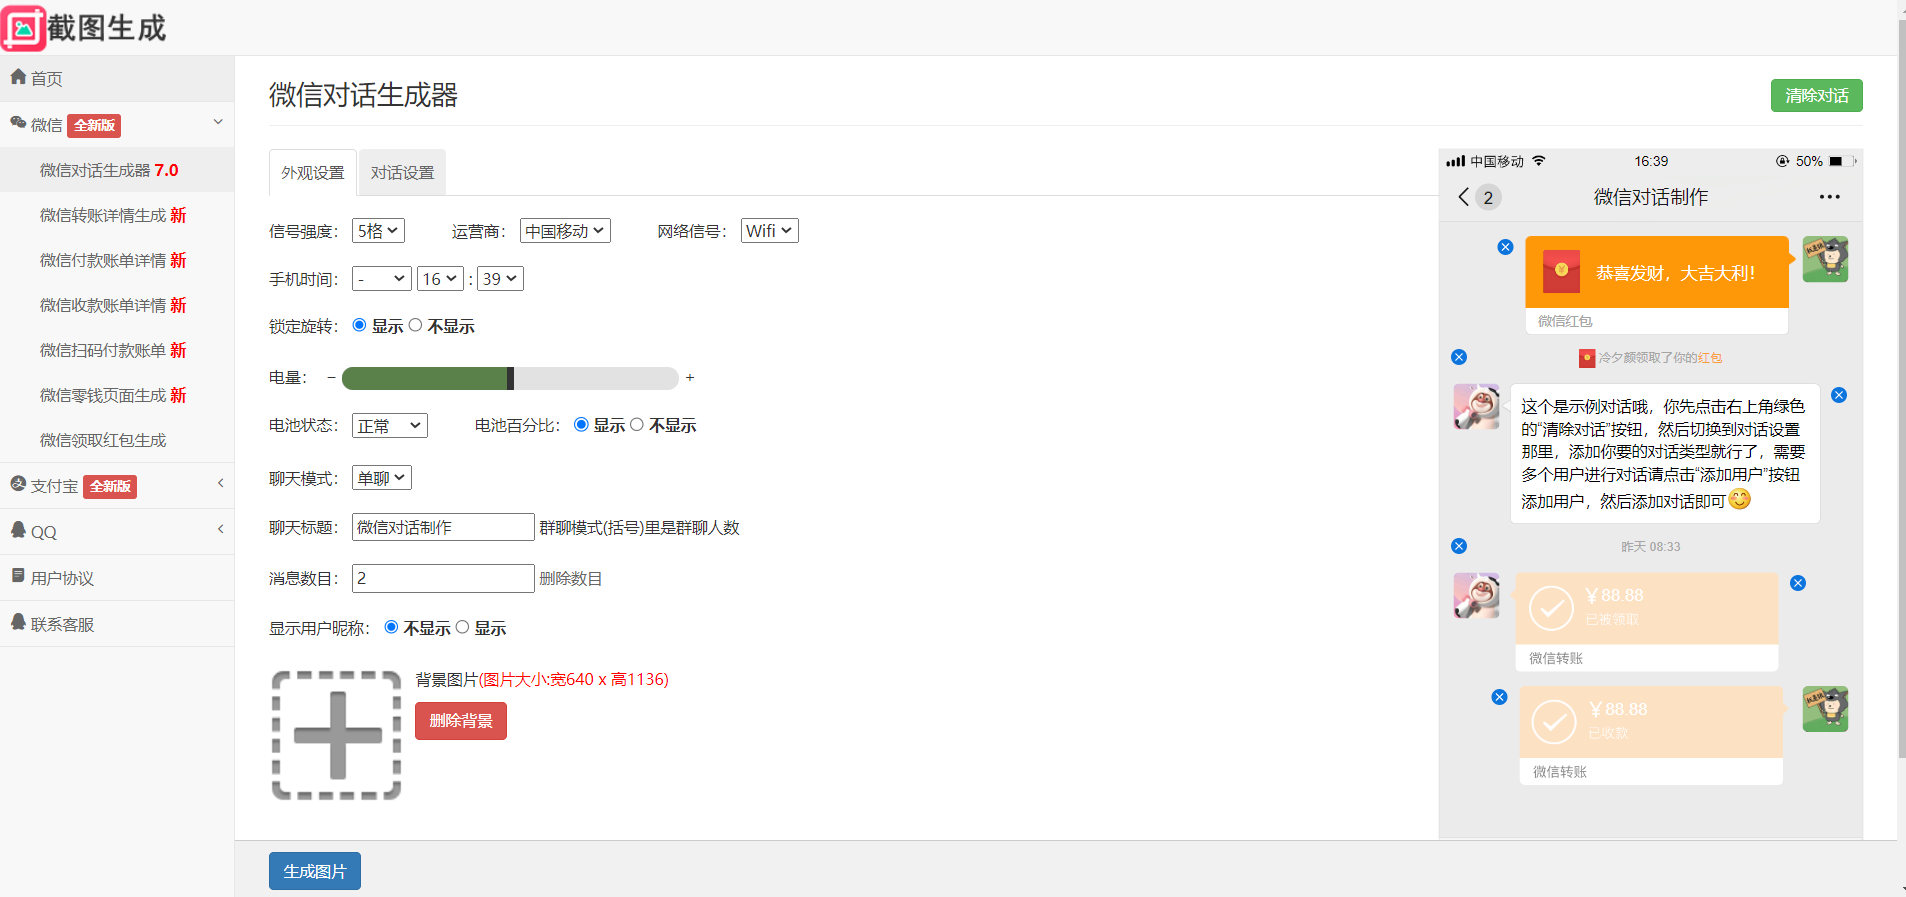Select 不显示 for 锁定旋转

tap(415, 325)
